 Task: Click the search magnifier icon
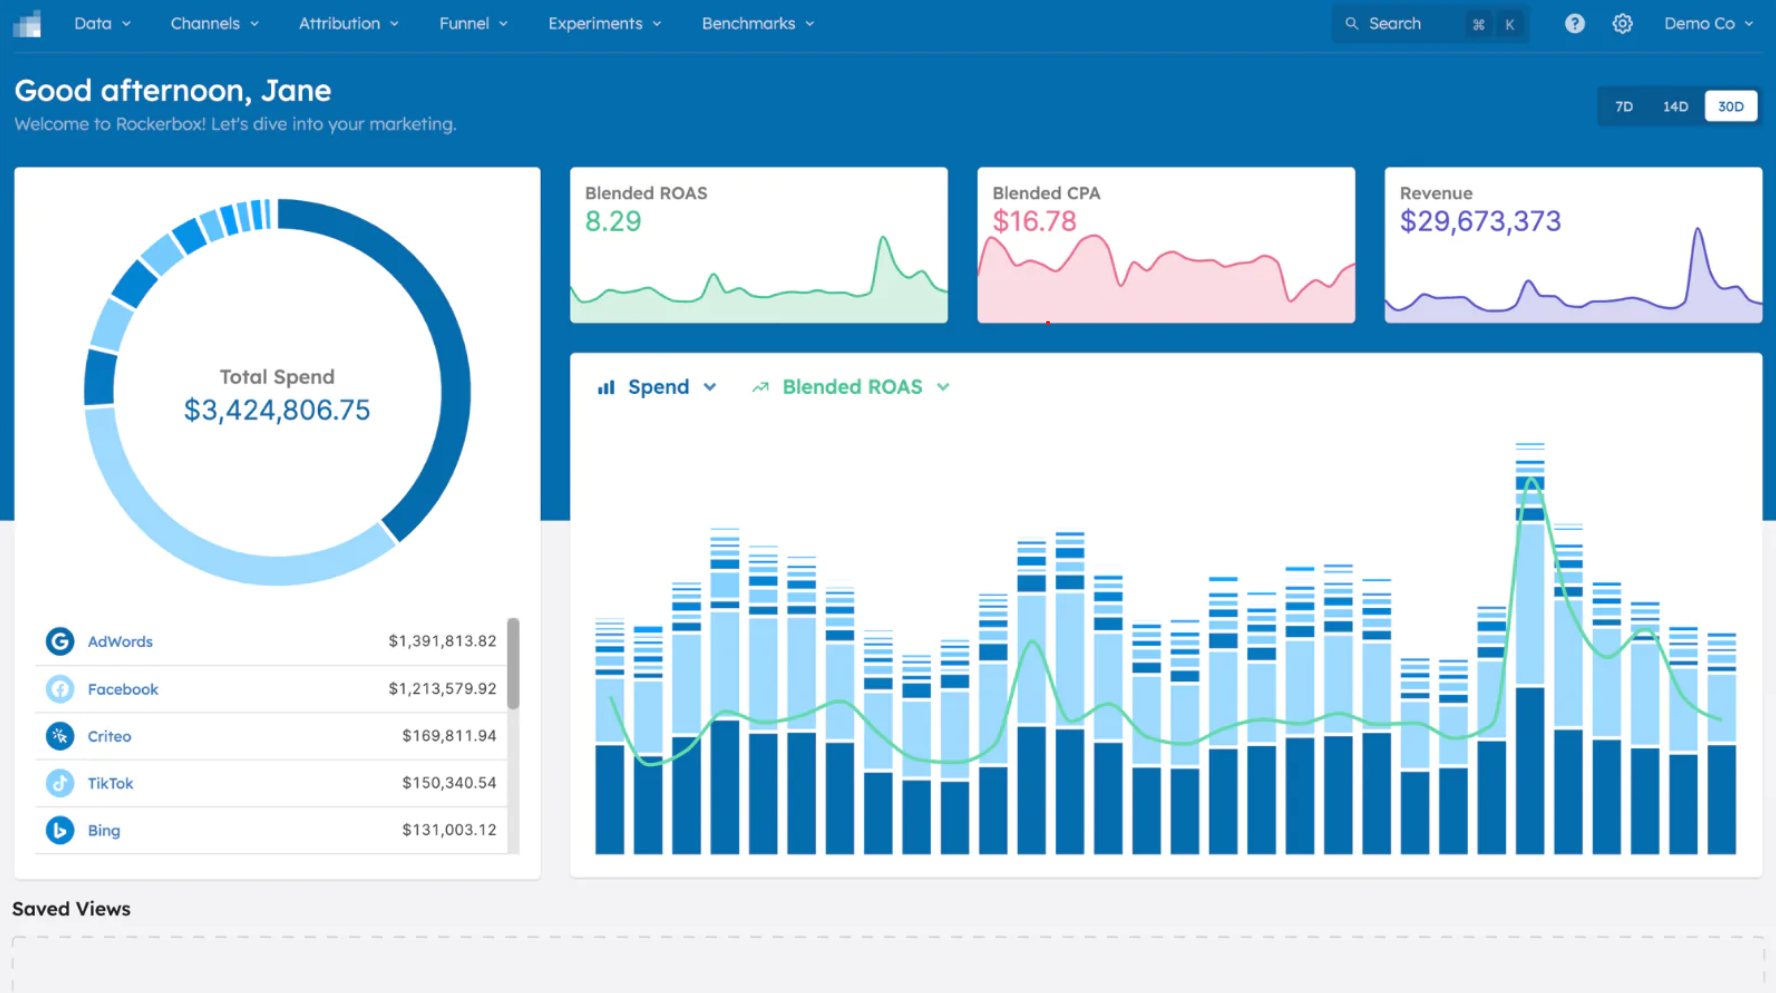point(1351,24)
